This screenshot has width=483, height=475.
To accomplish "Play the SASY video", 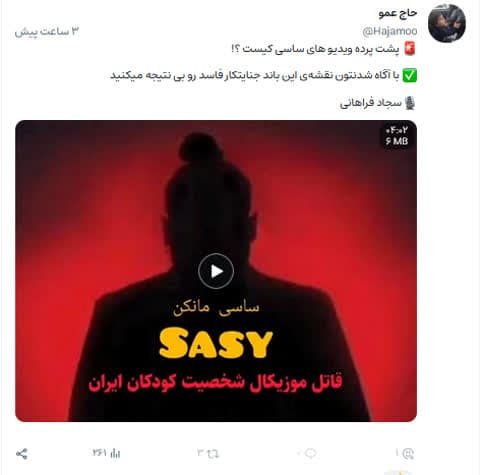I will tap(216, 271).
